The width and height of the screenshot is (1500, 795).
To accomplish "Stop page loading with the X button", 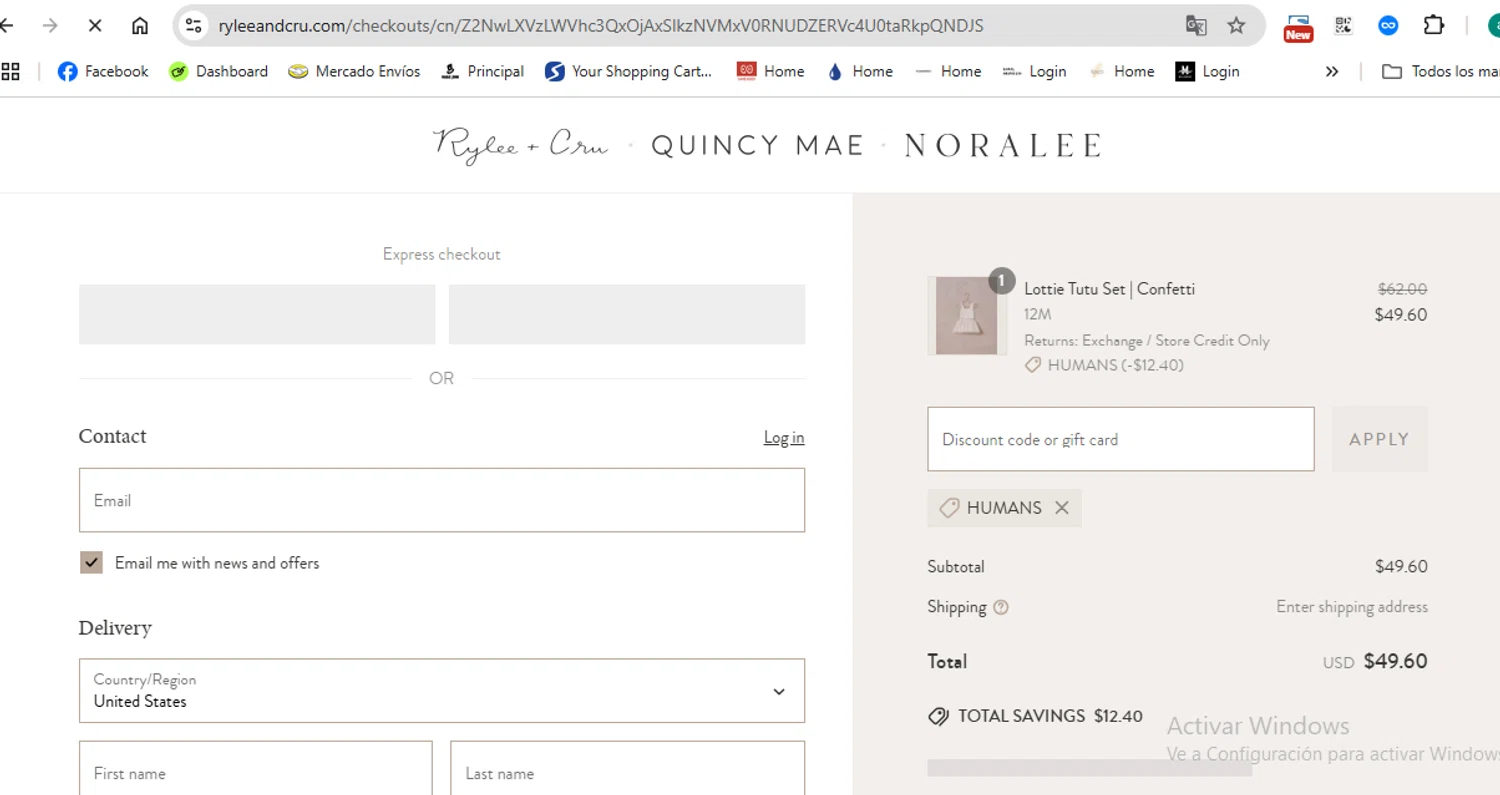I will point(95,26).
